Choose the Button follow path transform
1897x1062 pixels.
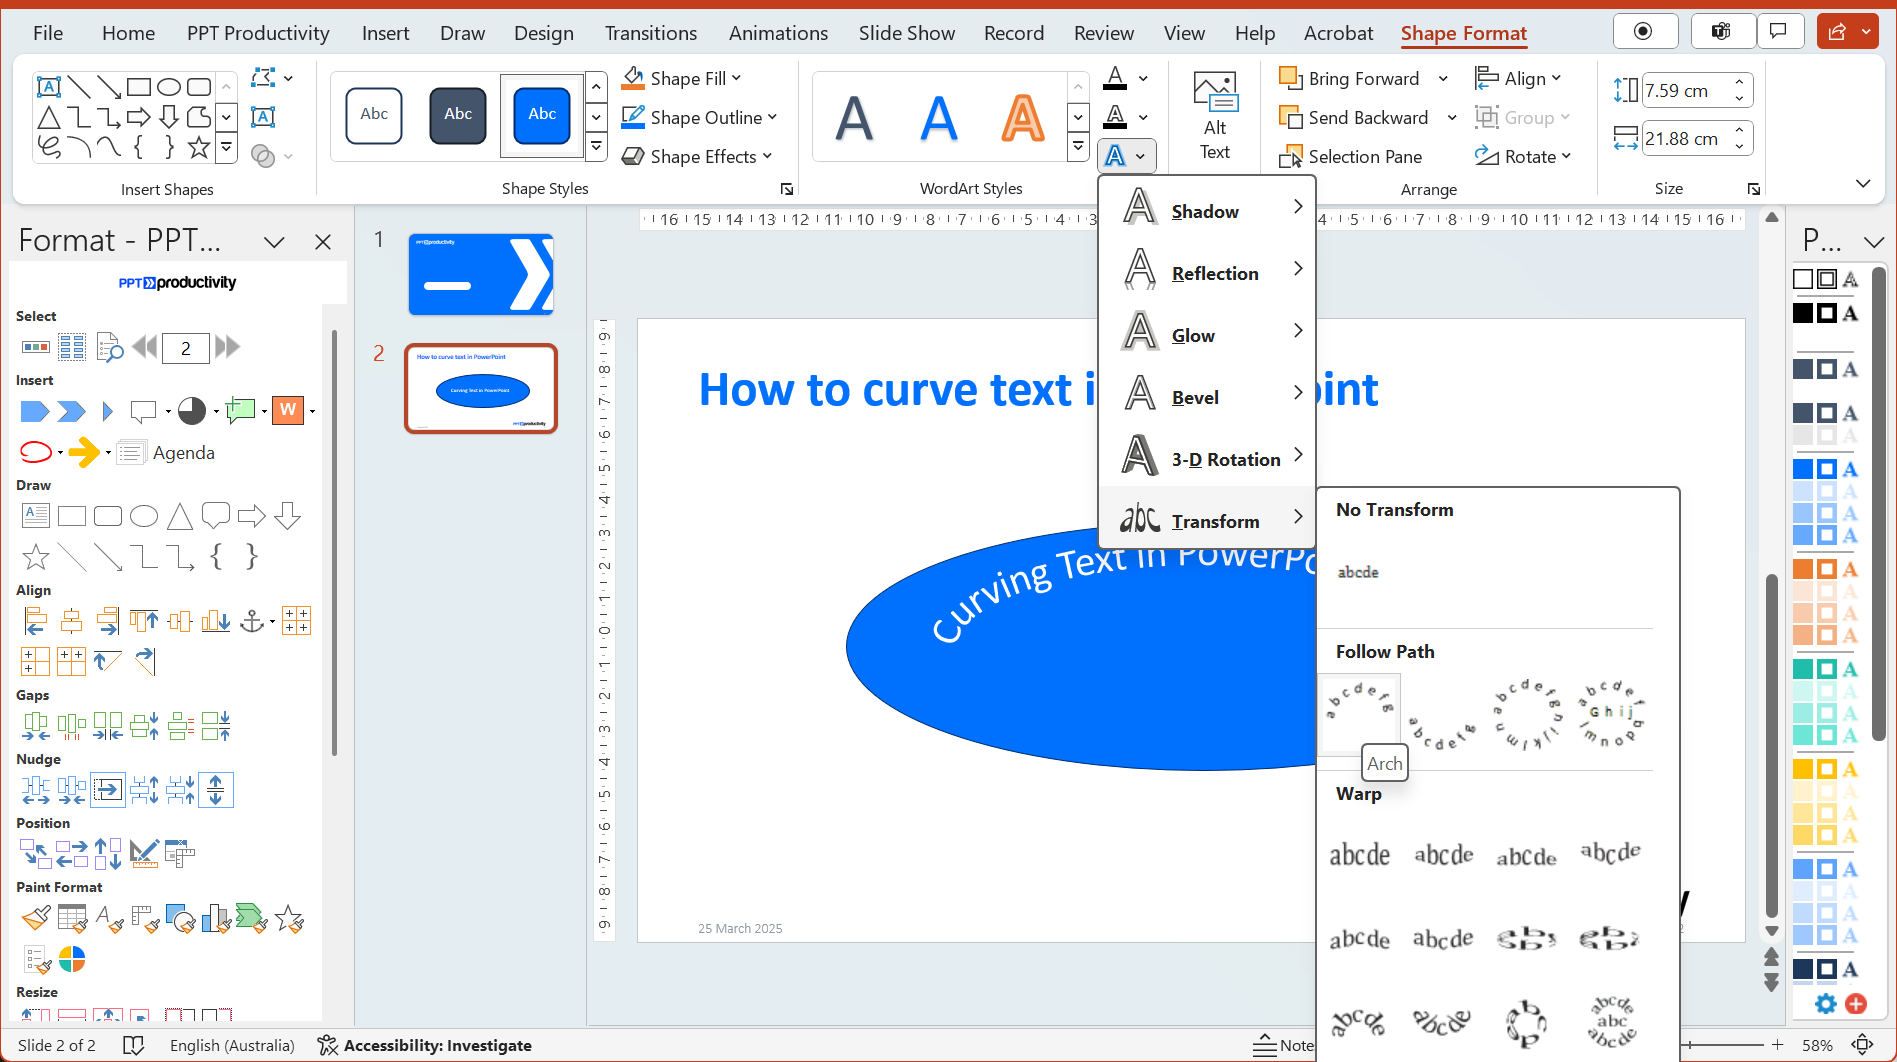point(1611,713)
